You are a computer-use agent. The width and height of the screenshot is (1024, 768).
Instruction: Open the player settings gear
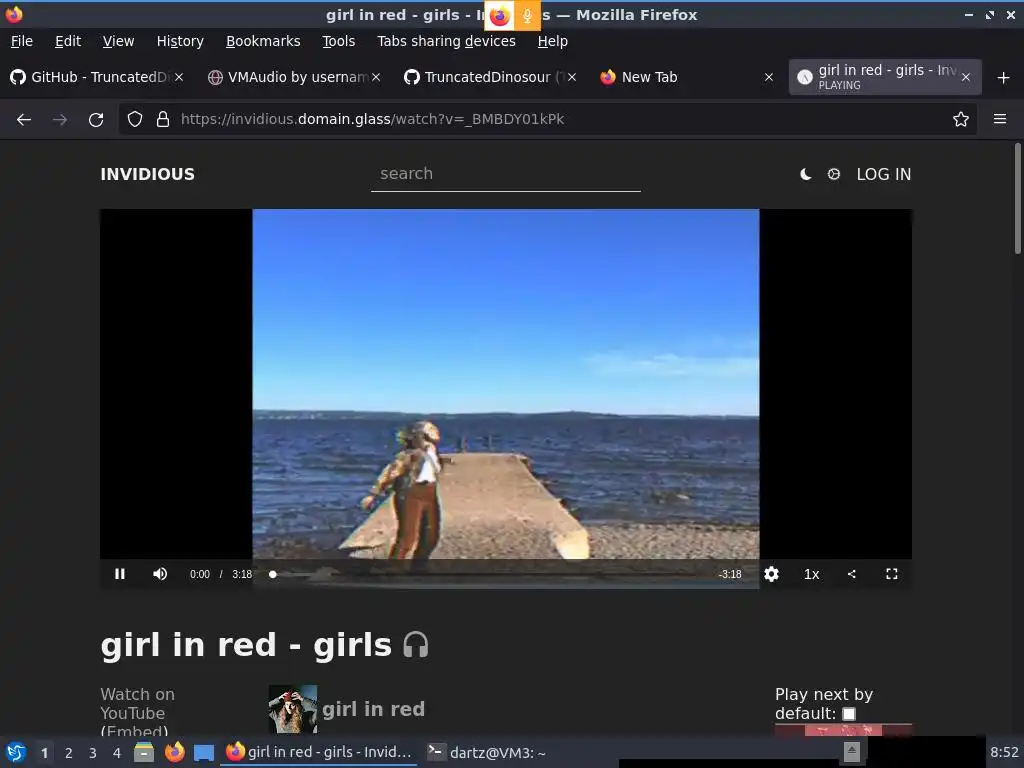pos(771,574)
